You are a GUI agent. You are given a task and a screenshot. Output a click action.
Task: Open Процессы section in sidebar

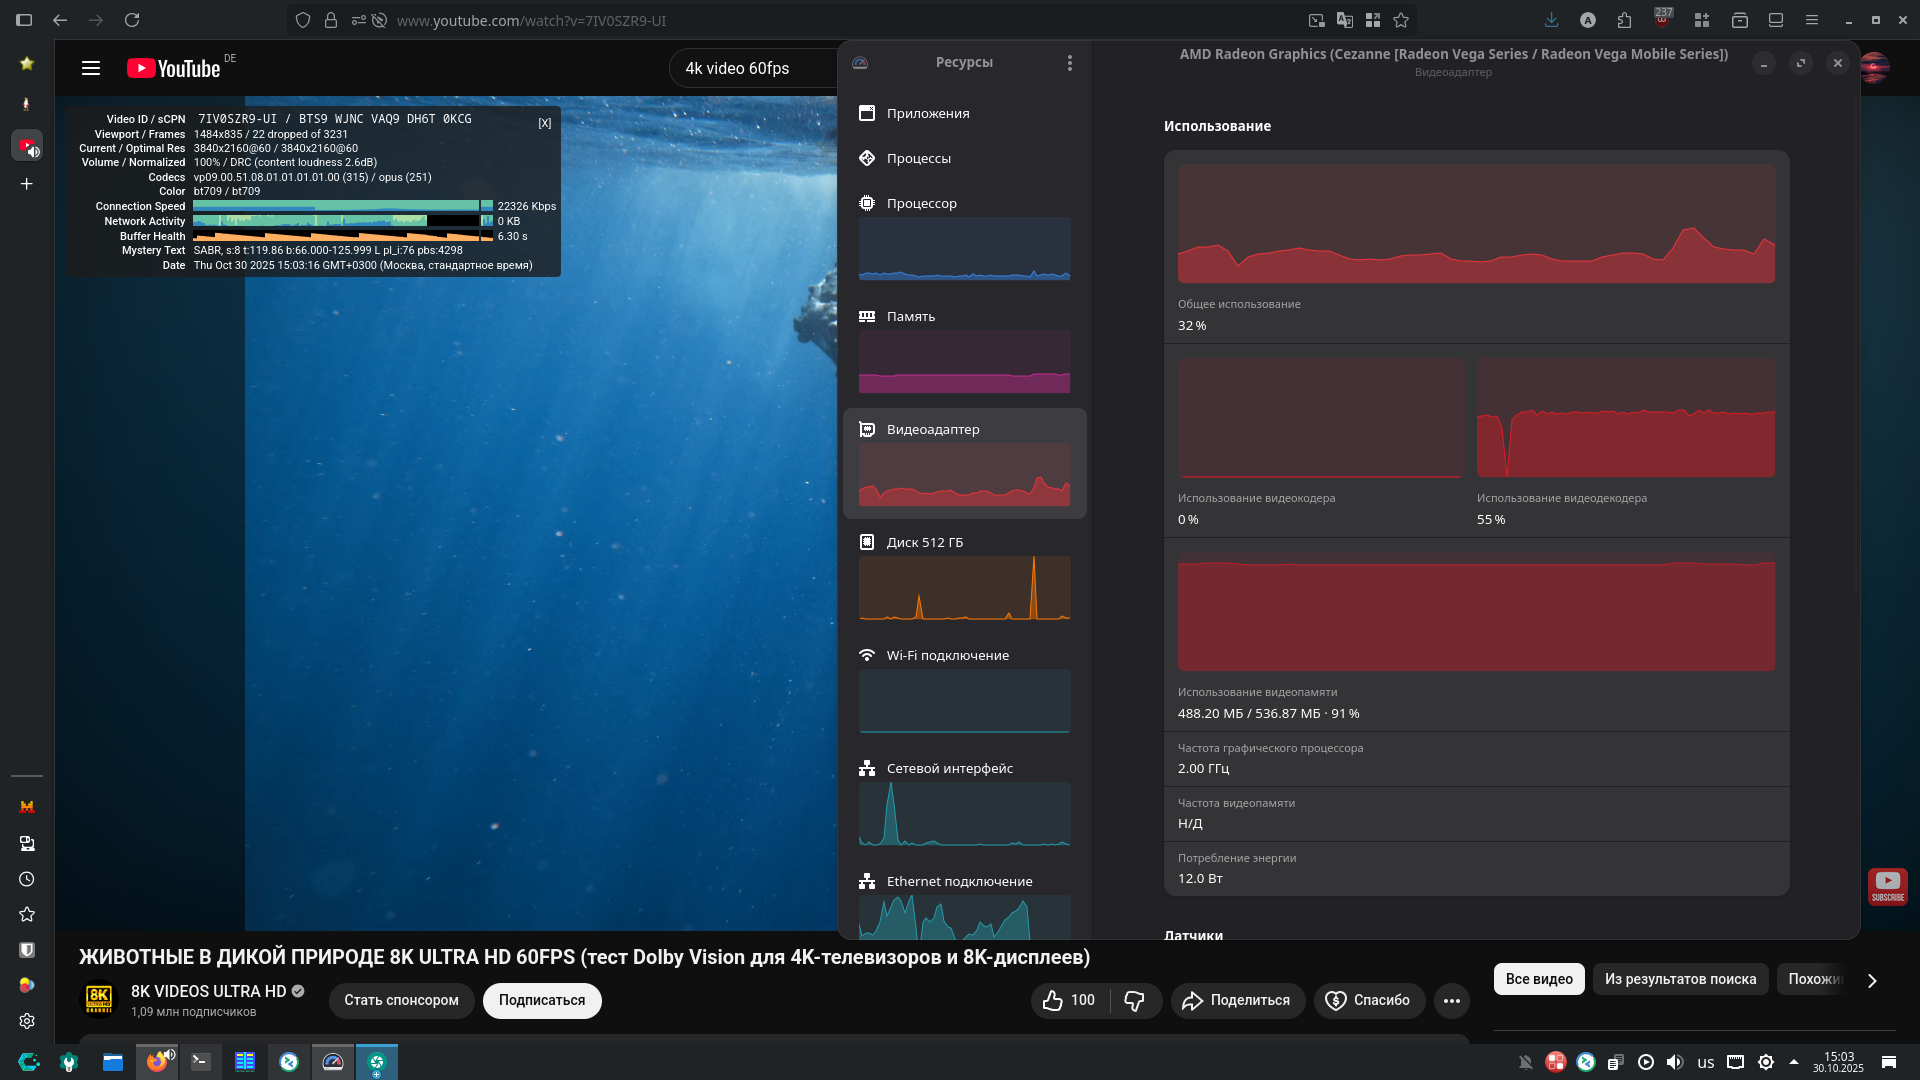[x=918, y=158]
